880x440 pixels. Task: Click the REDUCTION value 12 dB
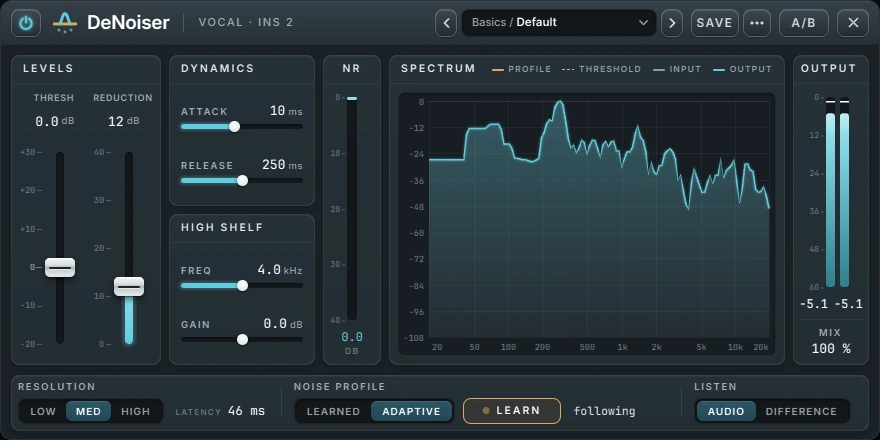pyautogui.click(x=123, y=121)
